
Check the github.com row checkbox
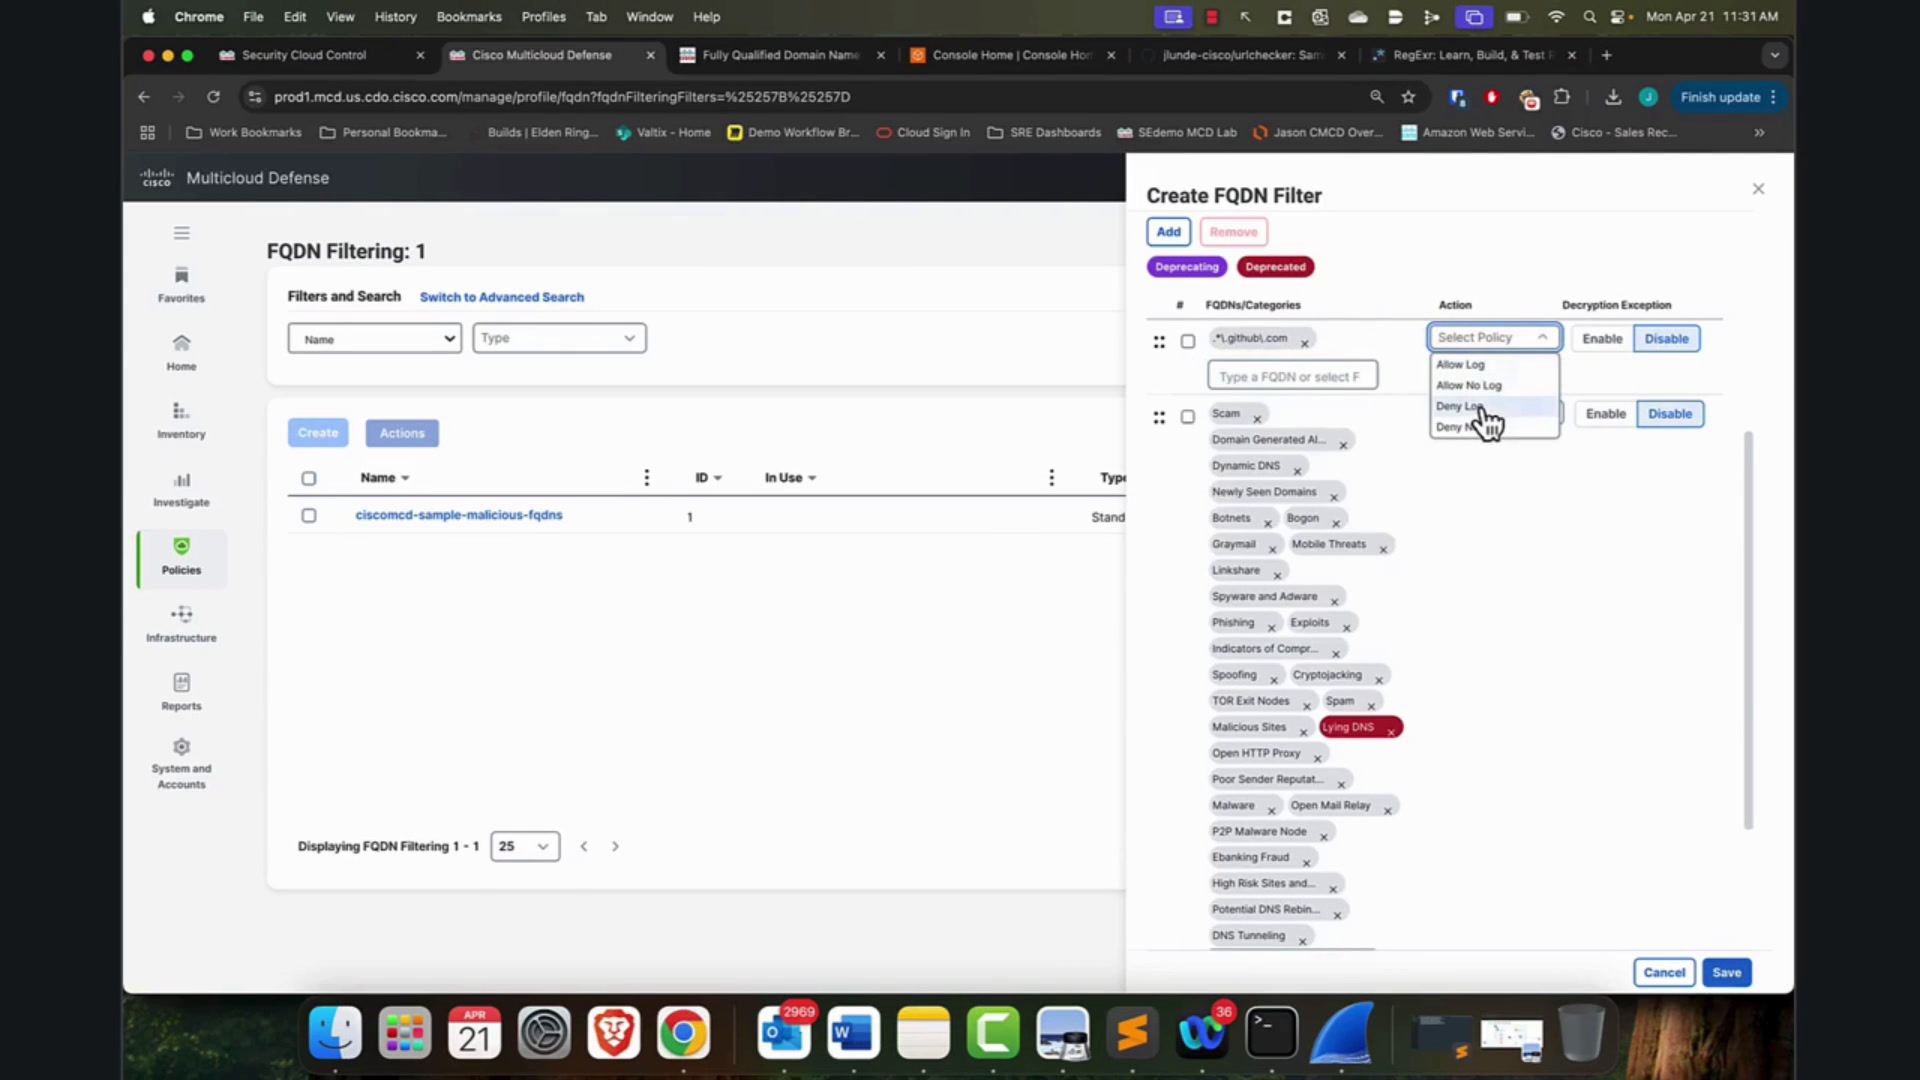1188,342
